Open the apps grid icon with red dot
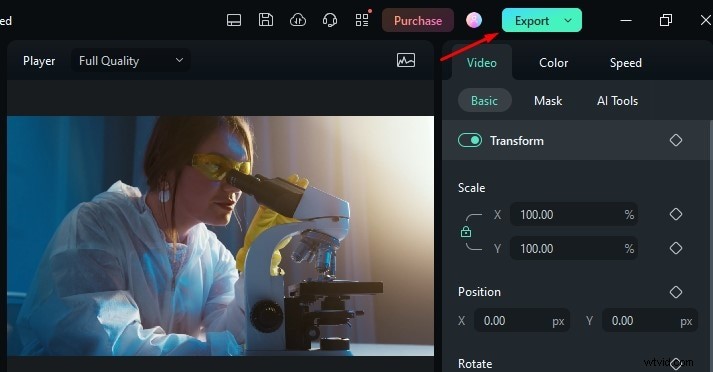This screenshot has width=713, height=372. coord(362,20)
